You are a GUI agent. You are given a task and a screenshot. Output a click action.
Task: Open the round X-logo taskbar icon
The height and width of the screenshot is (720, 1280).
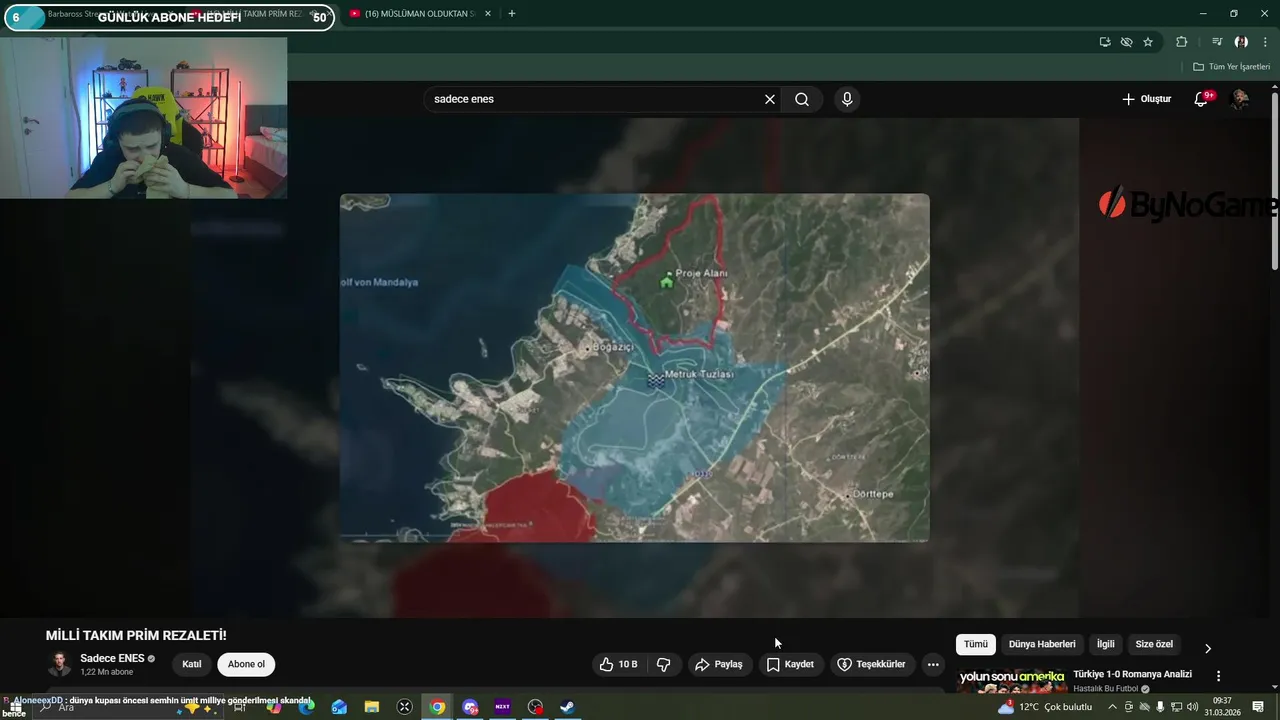click(405, 707)
